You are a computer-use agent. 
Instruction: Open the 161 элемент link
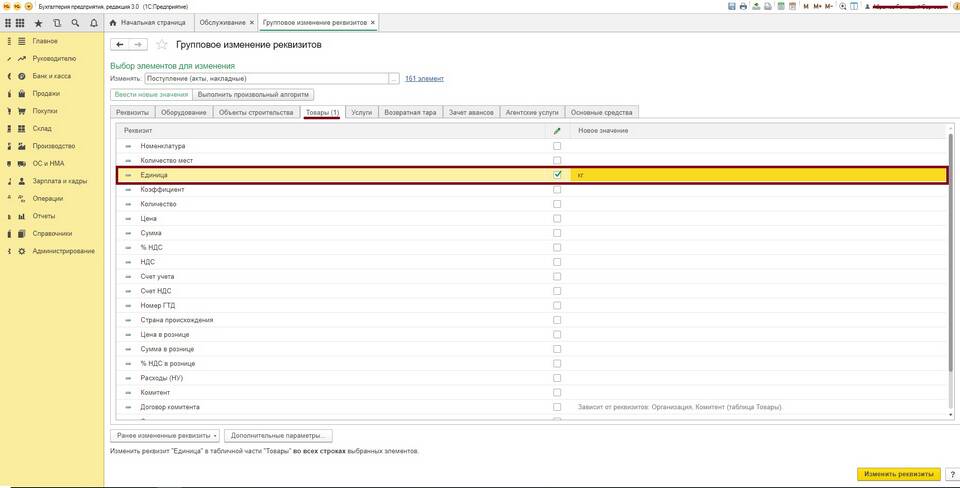[424, 78]
